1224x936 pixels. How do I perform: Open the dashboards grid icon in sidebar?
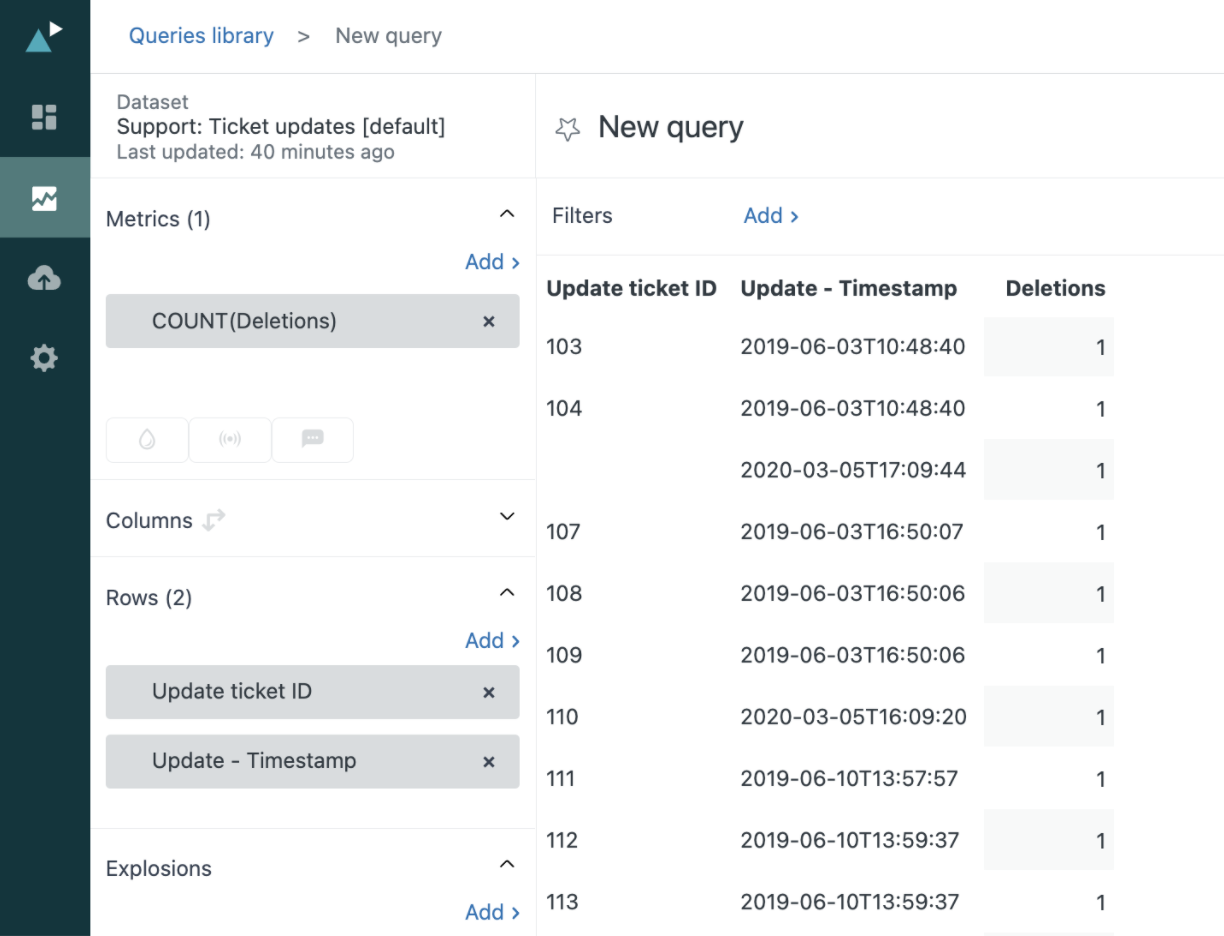[44, 118]
